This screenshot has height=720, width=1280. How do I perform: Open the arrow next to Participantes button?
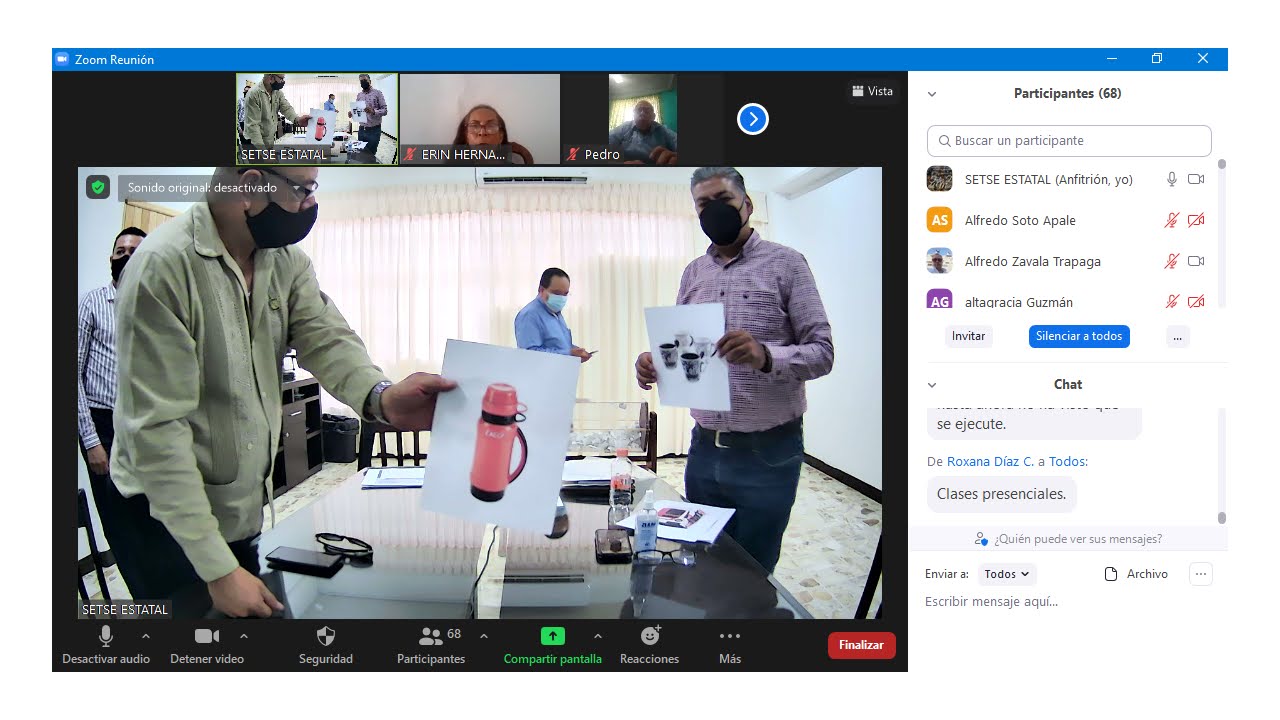tap(484, 636)
